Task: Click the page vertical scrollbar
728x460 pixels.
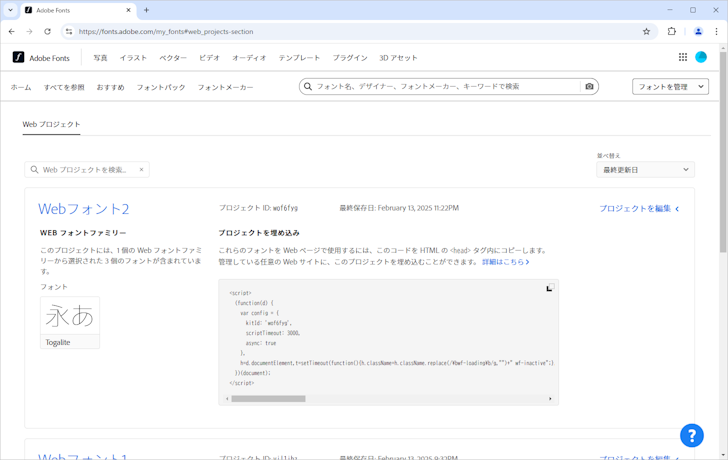Action: coord(723,151)
